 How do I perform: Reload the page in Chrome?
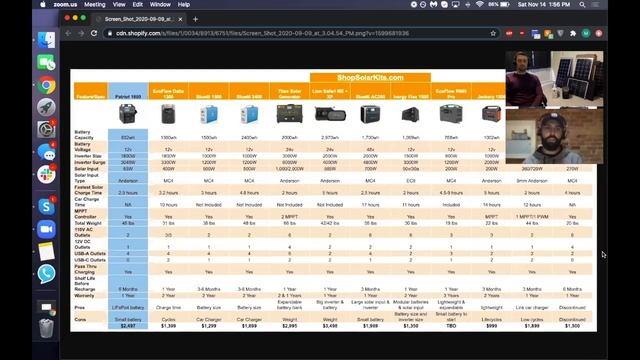click(94, 33)
